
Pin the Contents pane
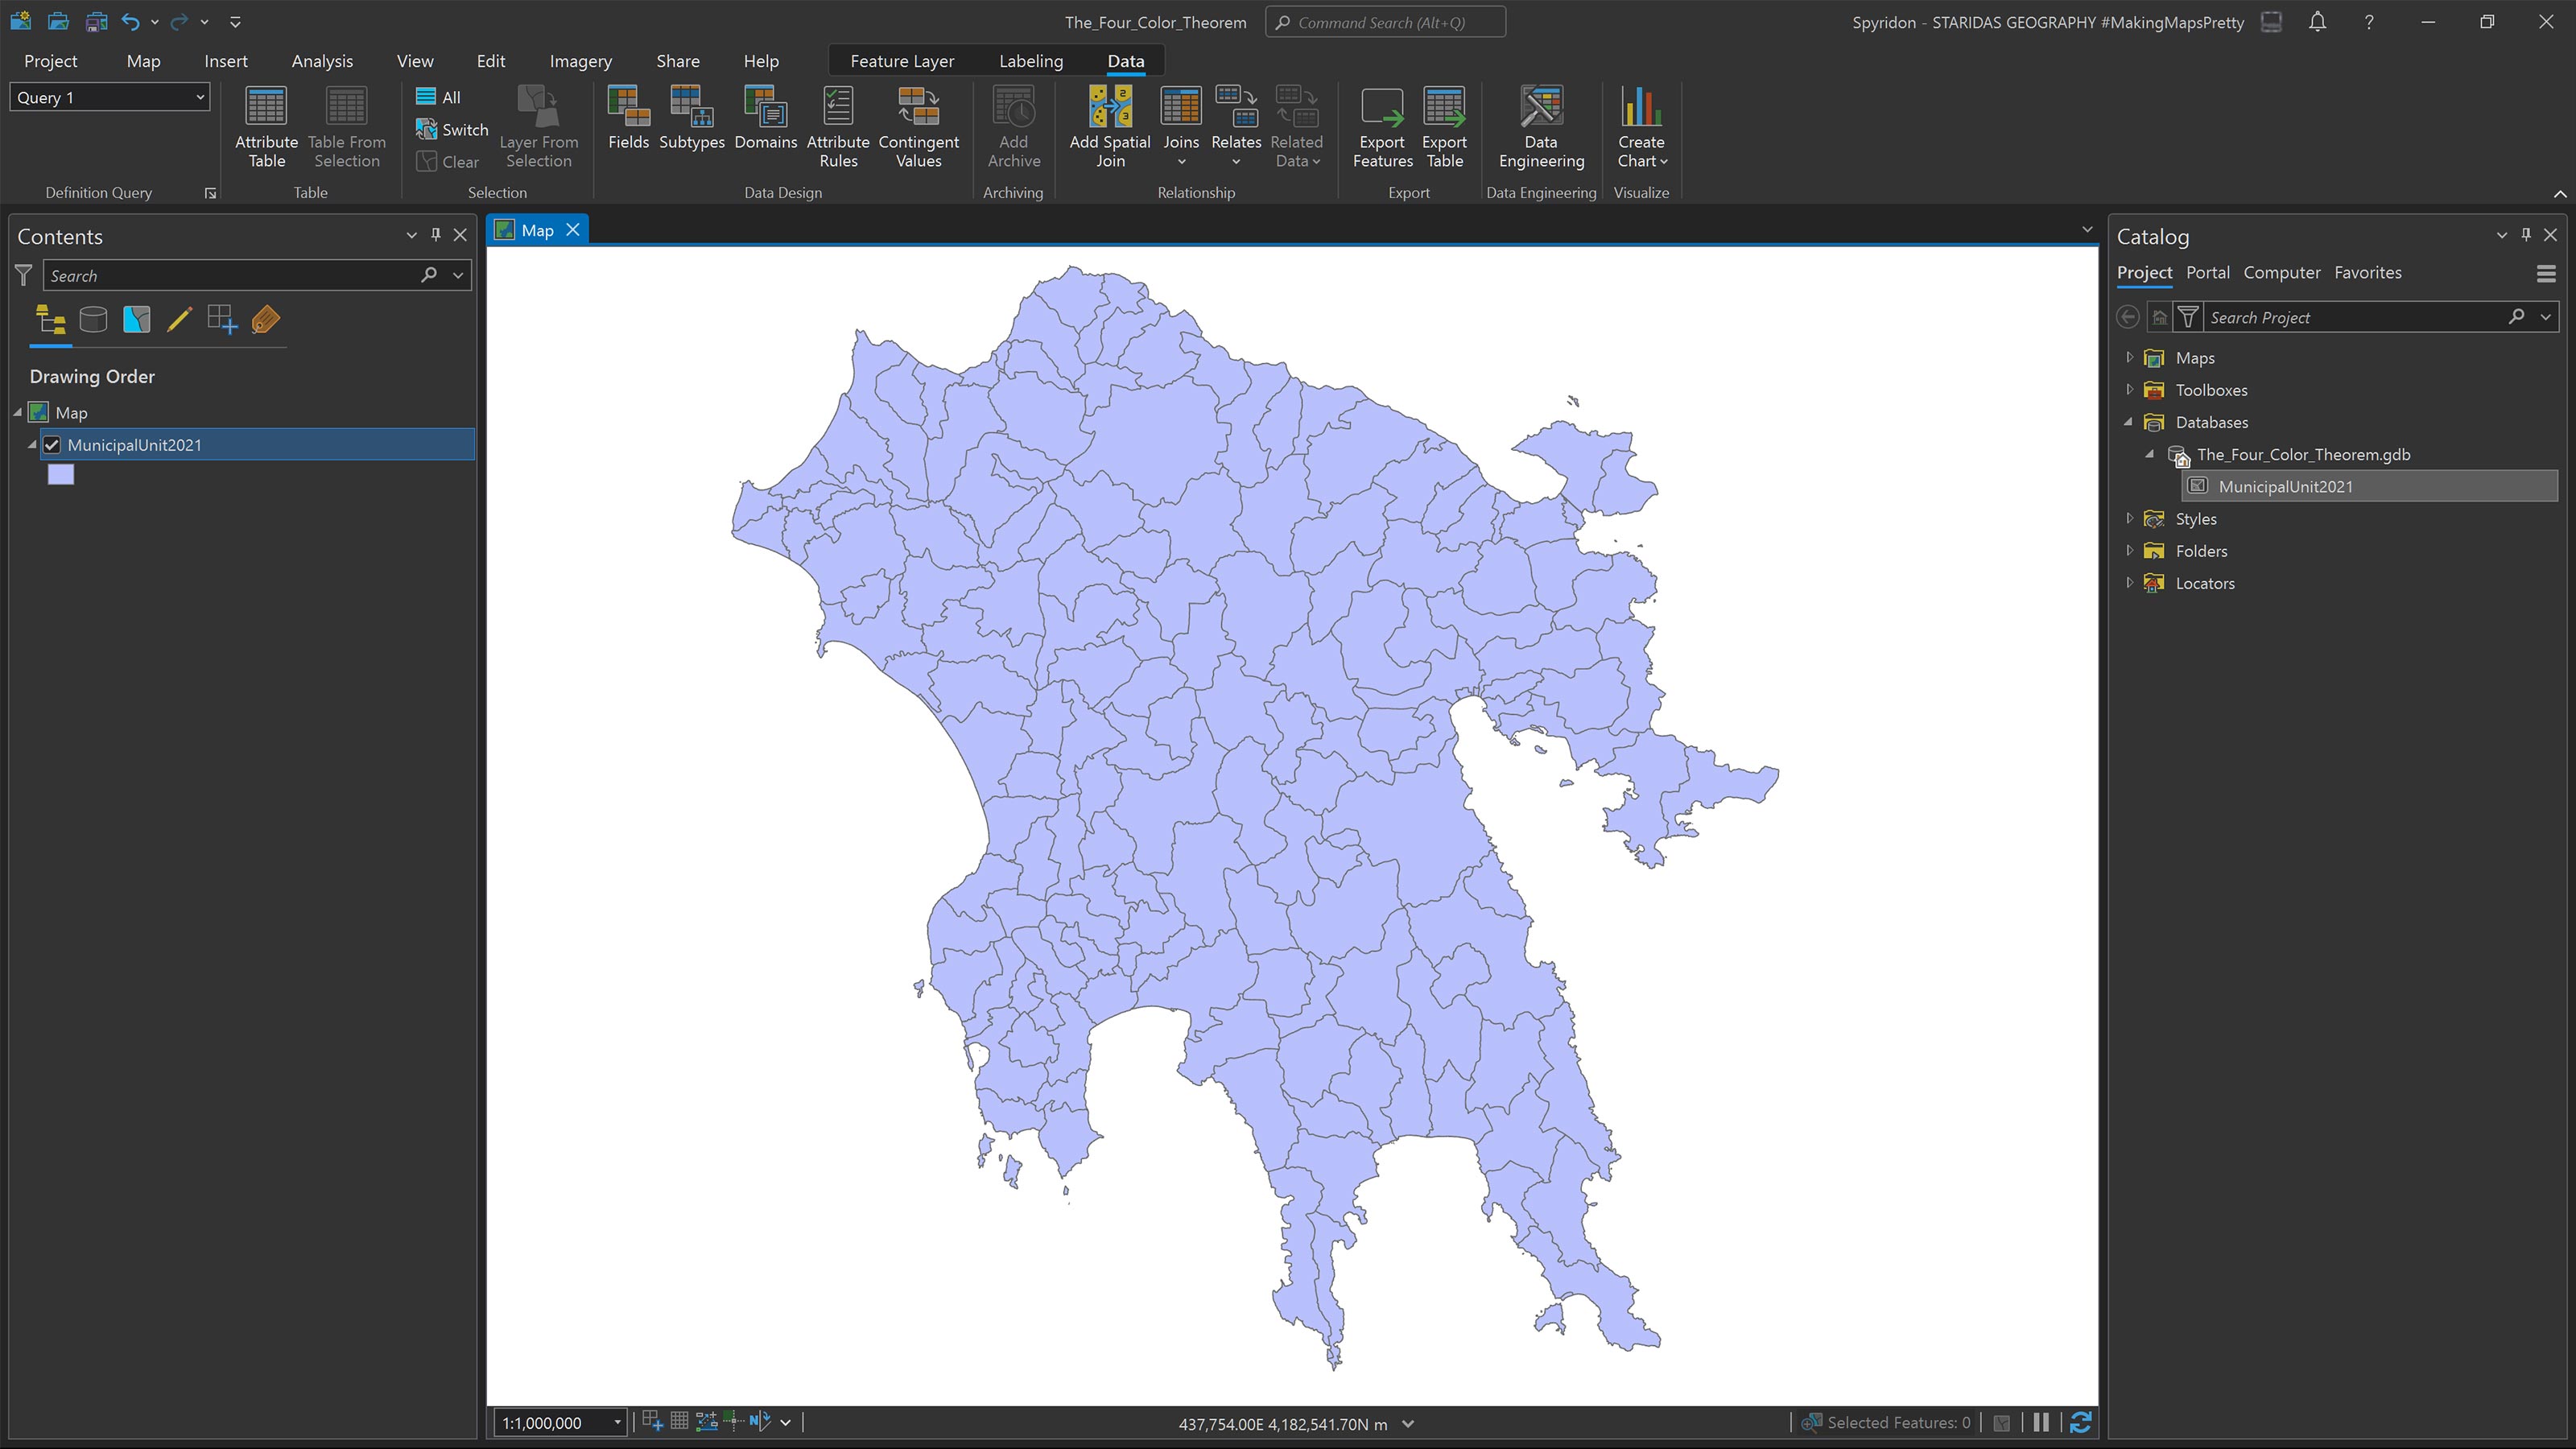coord(435,235)
